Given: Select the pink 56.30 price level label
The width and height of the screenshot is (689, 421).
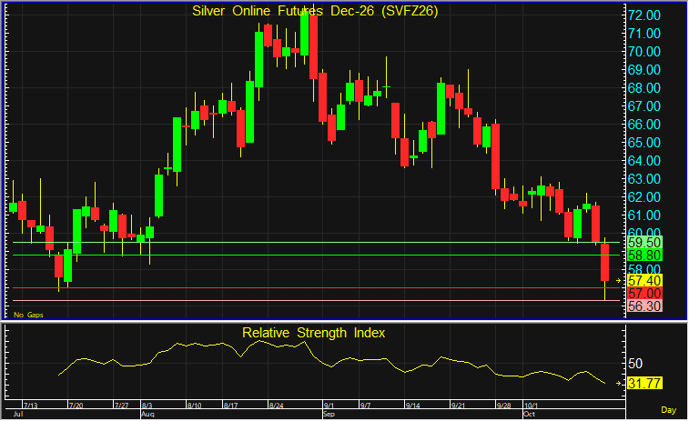Looking at the screenshot, I should 644,306.
